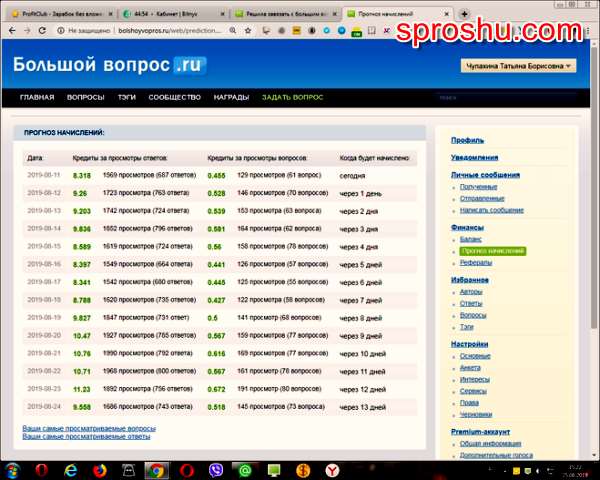Open Ваши самые просматриваемые вопросы link
This screenshot has height=480, width=600.
(x=89, y=428)
